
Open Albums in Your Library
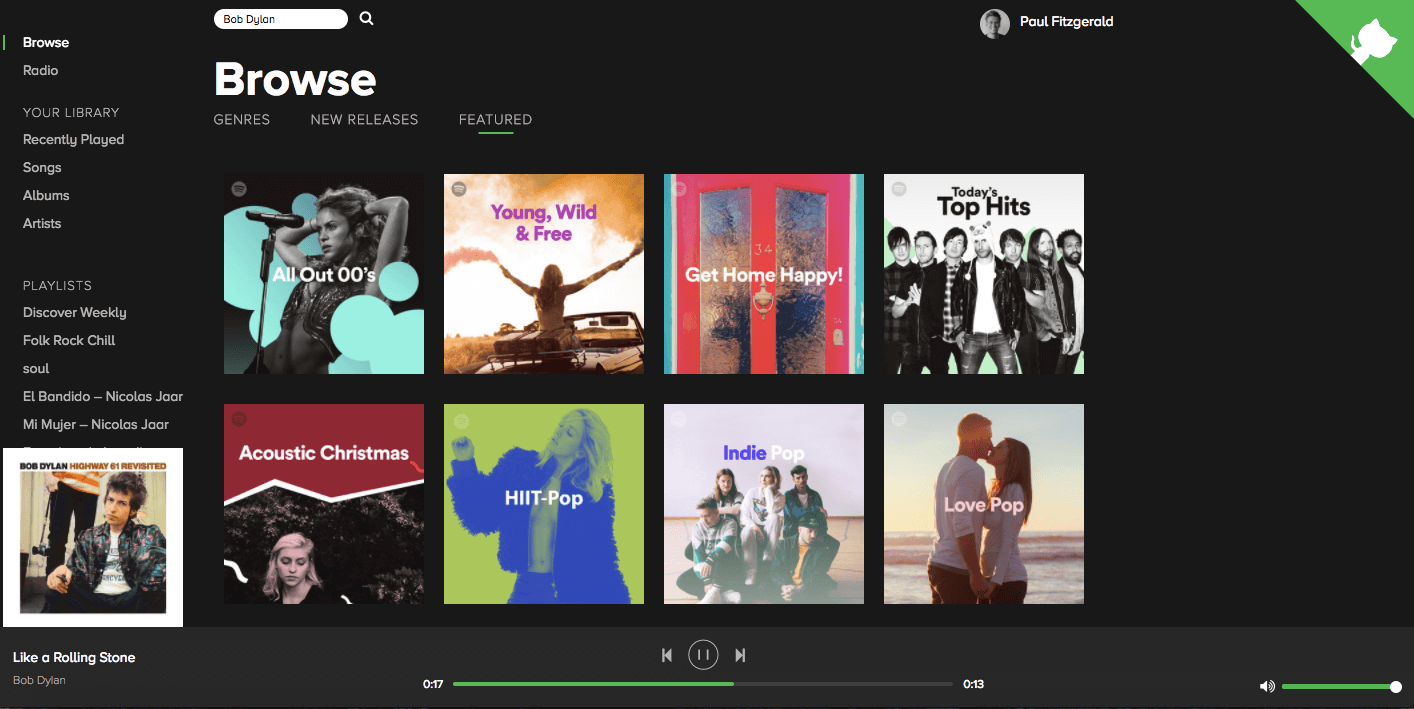(46, 195)
